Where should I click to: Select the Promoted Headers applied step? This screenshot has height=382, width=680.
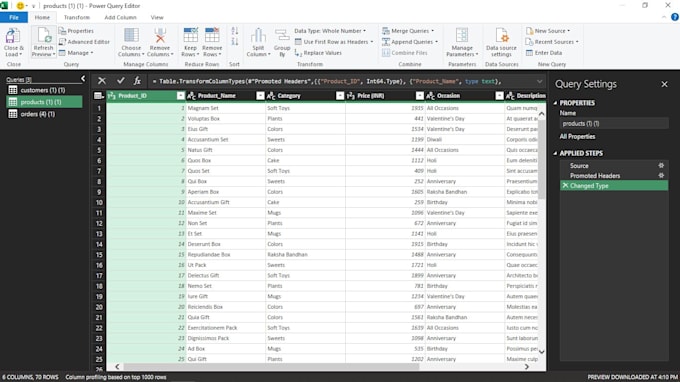pyautogui.click(x=614, y=176)
